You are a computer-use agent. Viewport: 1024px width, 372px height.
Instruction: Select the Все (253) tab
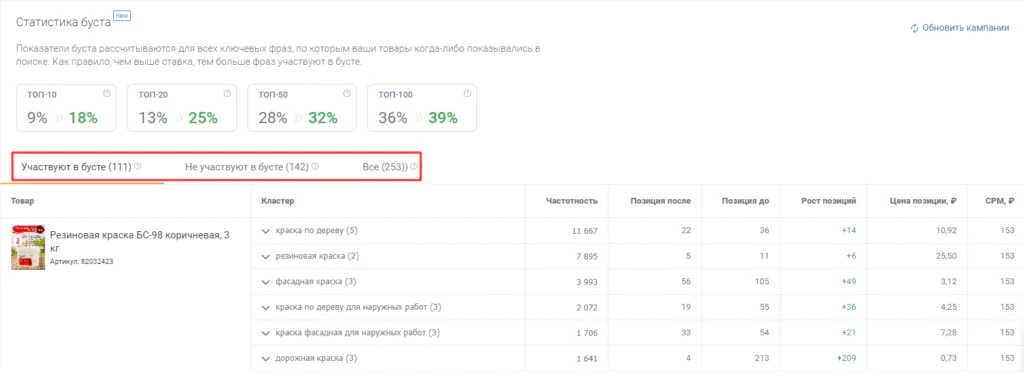(385, 167)
